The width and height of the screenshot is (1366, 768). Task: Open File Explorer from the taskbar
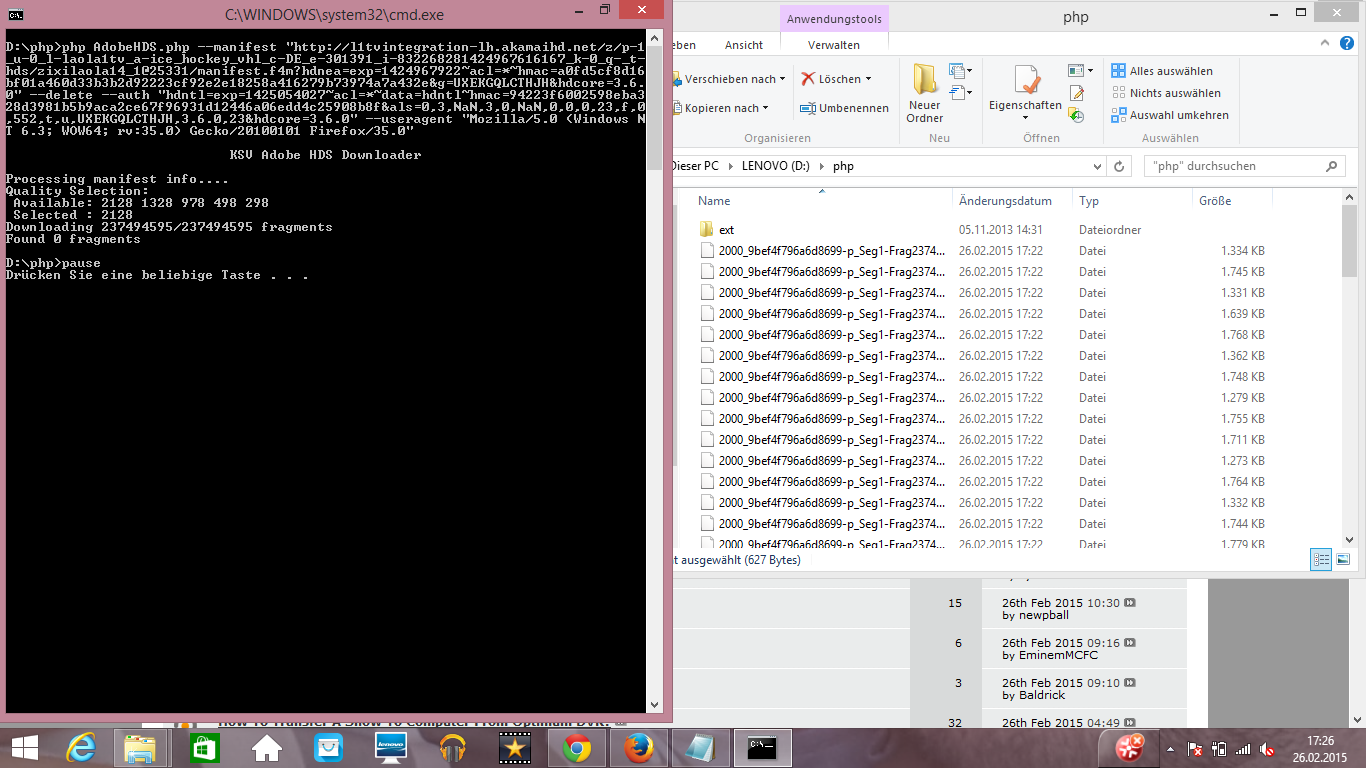140,747
